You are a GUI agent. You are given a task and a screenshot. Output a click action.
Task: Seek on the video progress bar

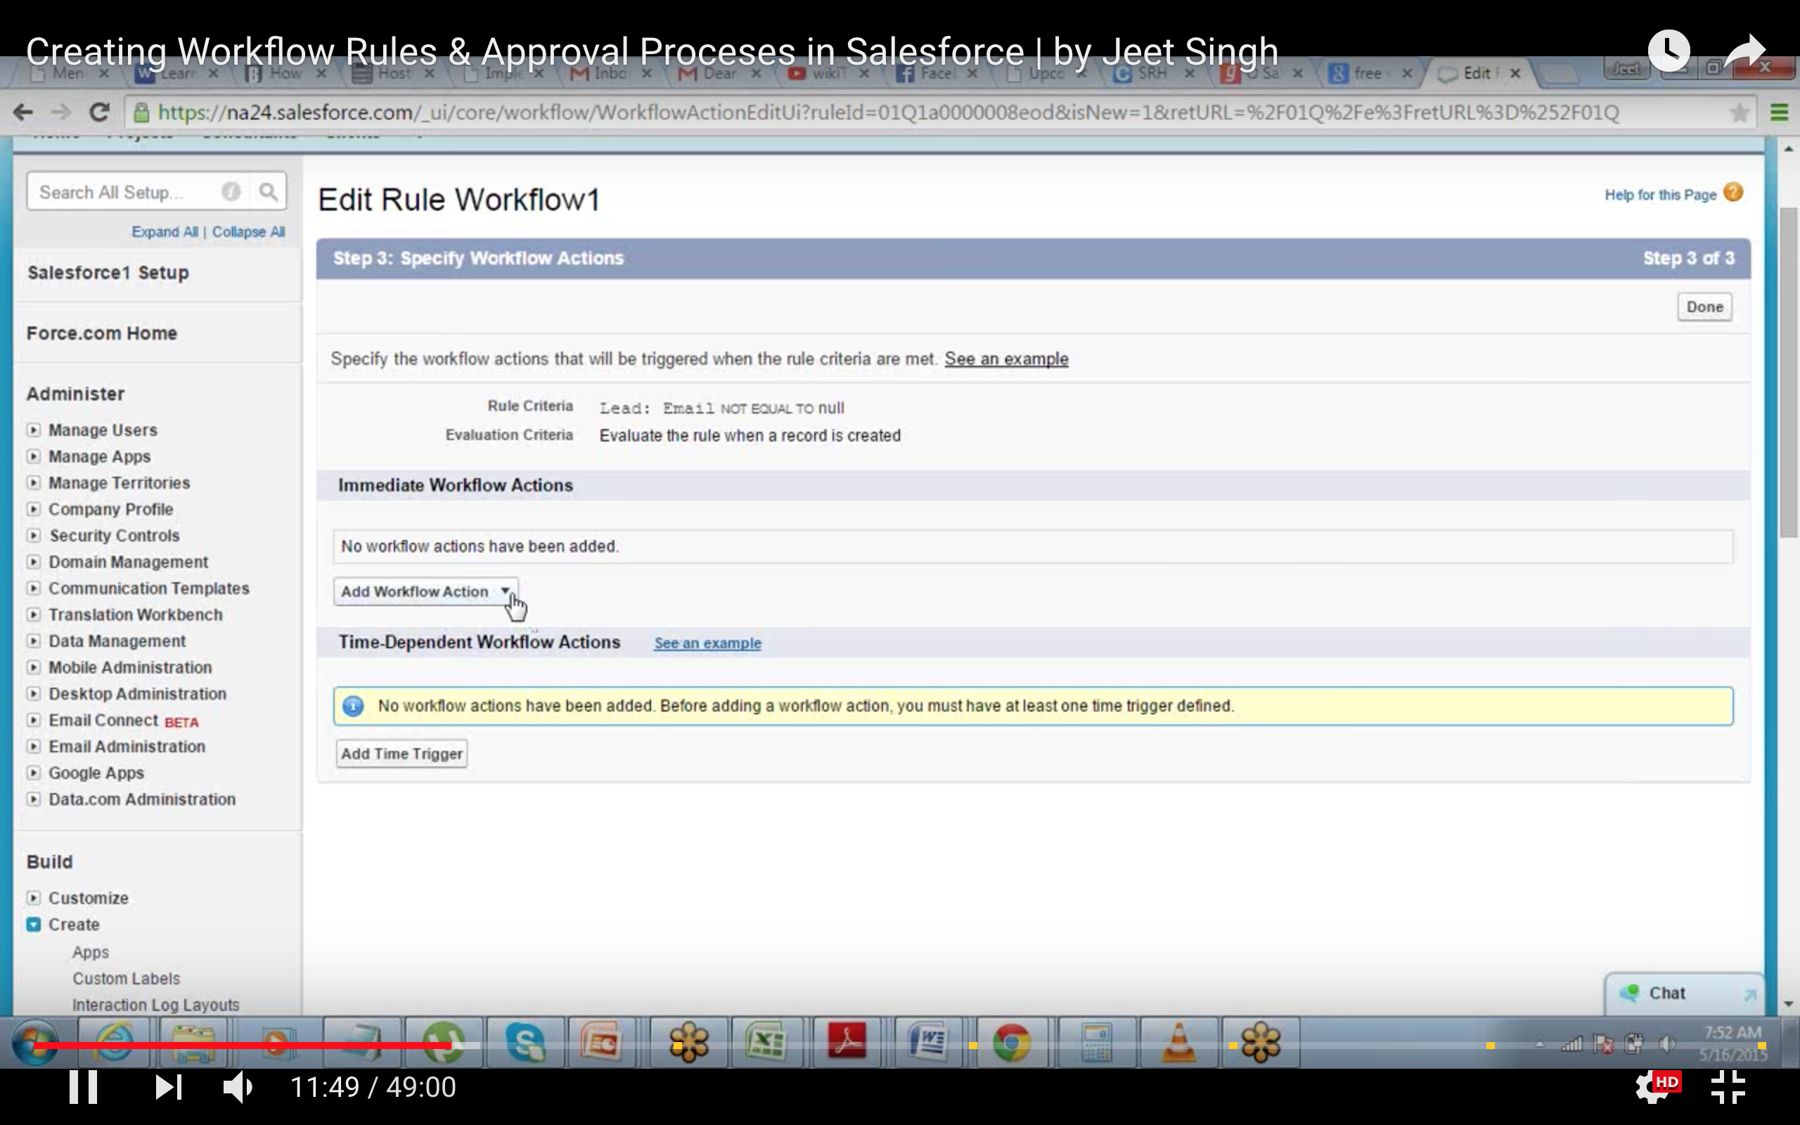900,1046
